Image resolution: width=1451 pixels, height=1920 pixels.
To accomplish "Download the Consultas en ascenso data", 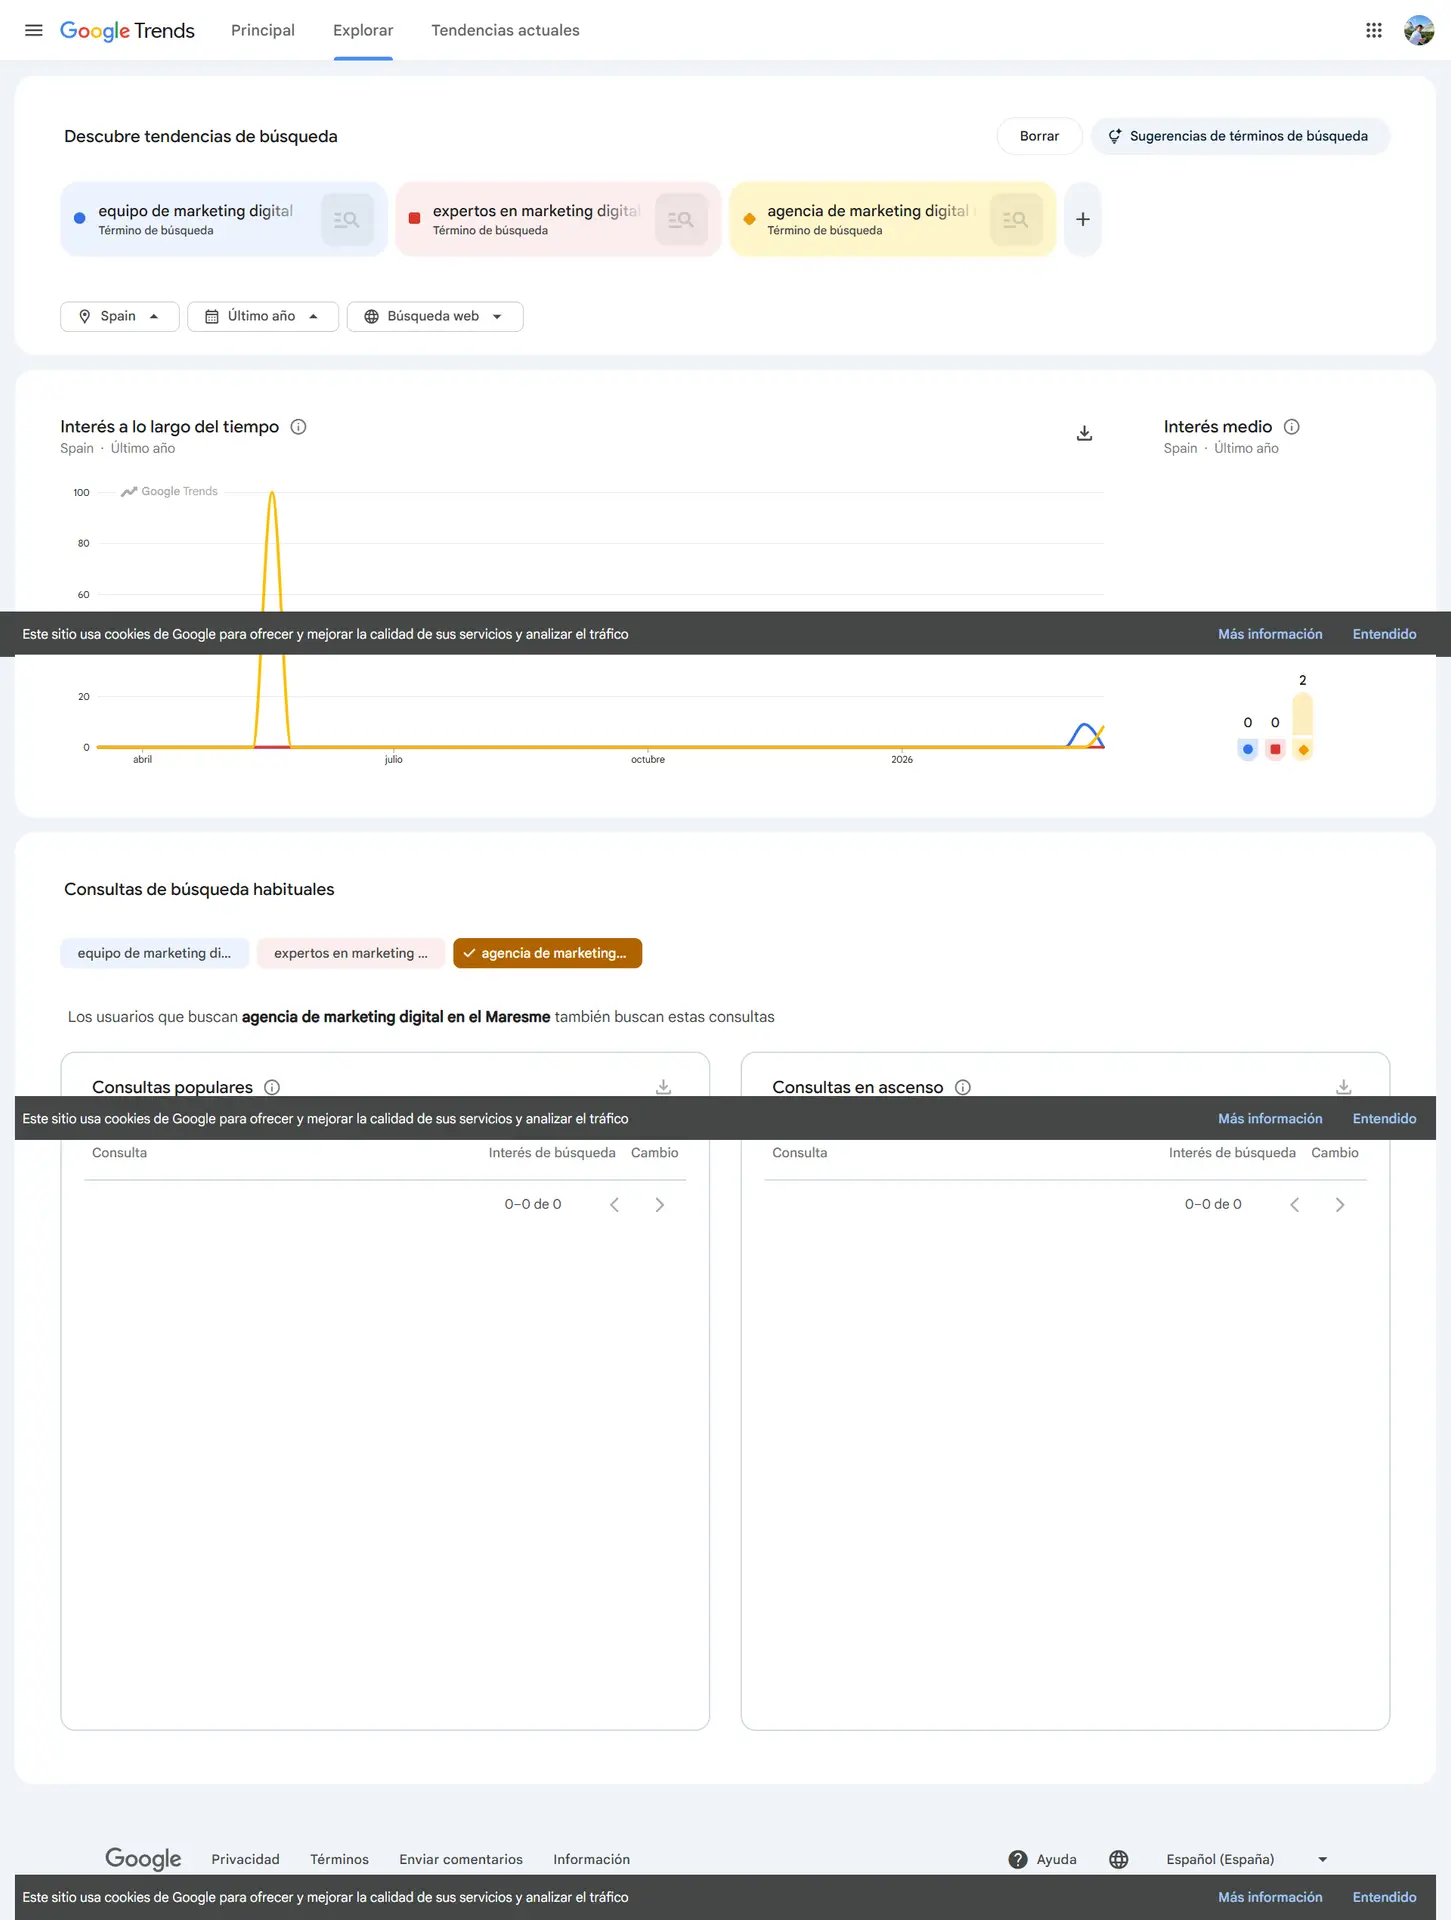I will coord(1343,1086).
